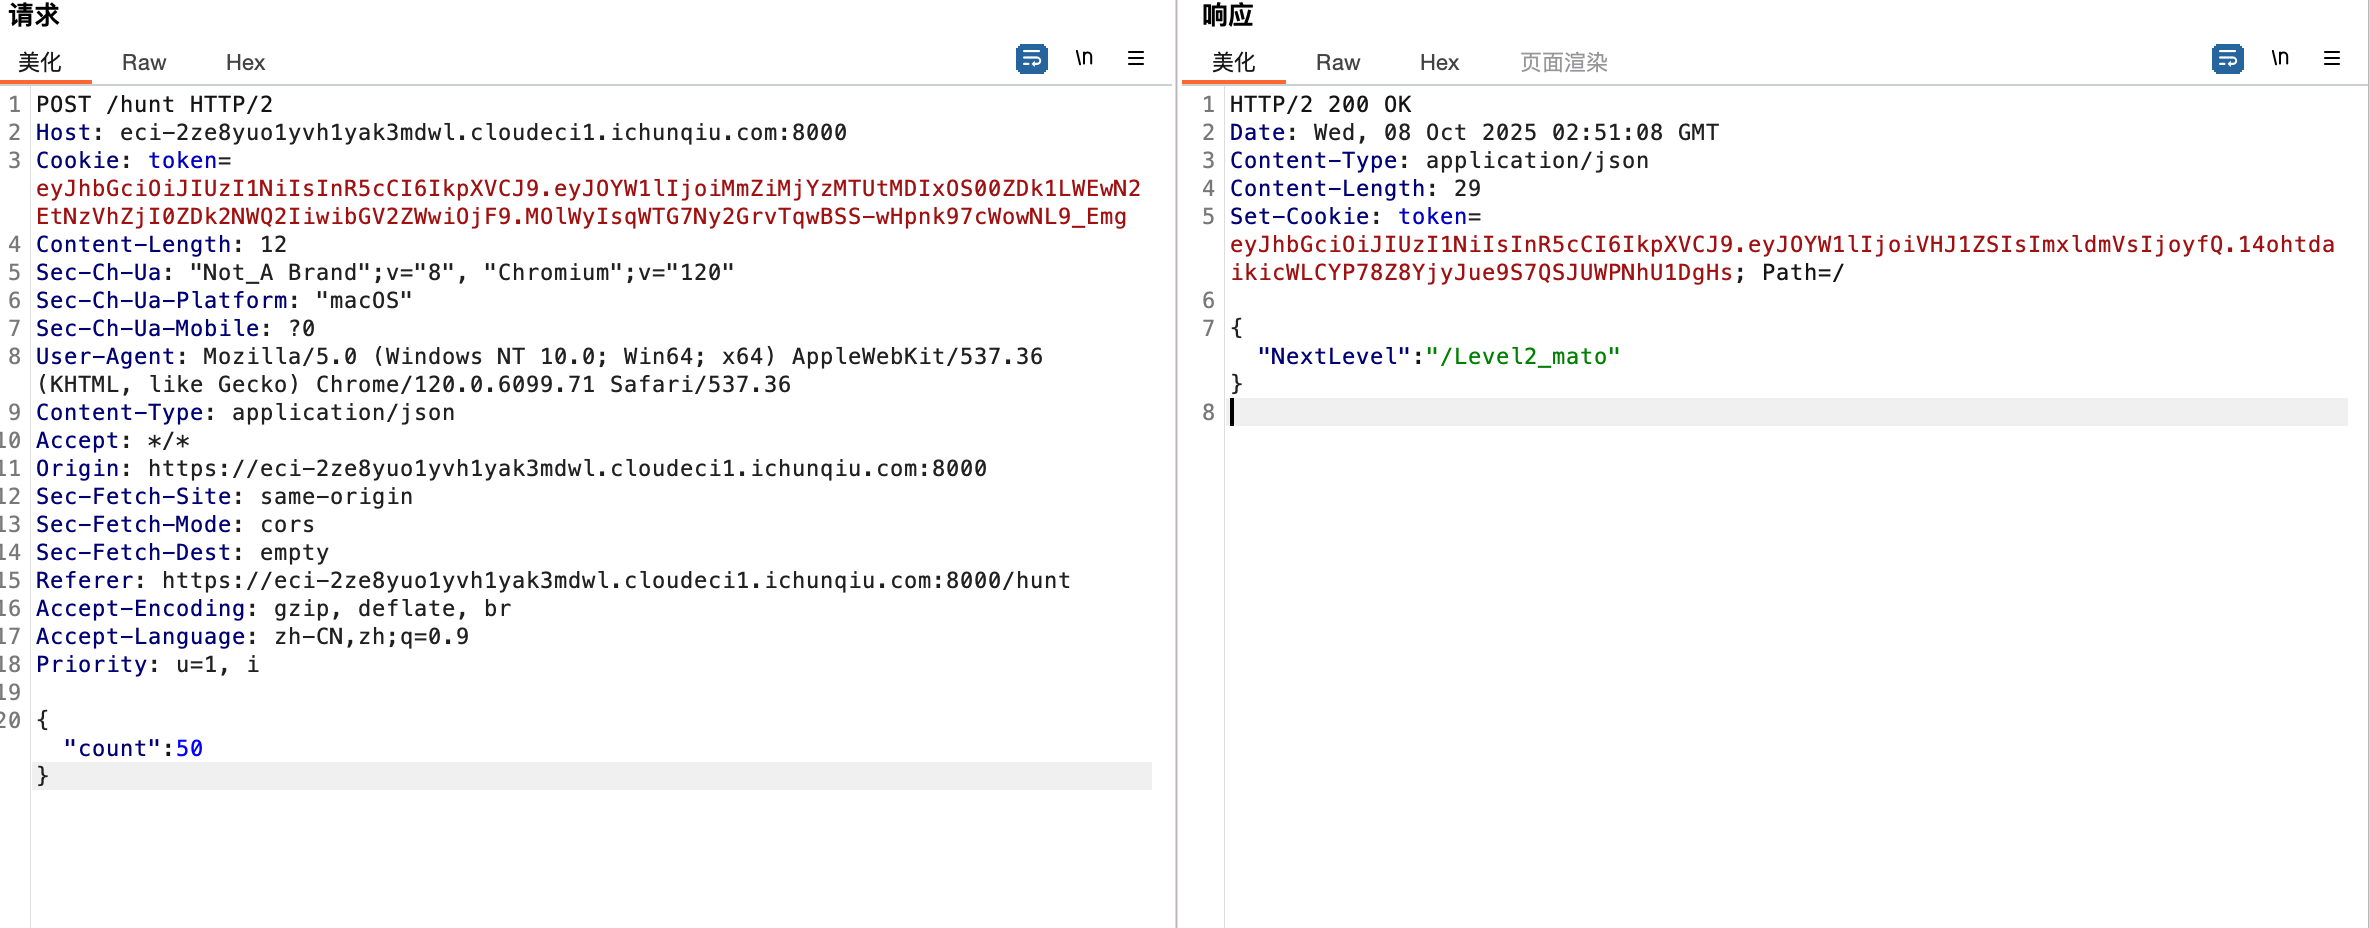This screenshot has height=928, width=2370.
Task: Open response panel hamburger options menu
Action: coord(2332,59)
